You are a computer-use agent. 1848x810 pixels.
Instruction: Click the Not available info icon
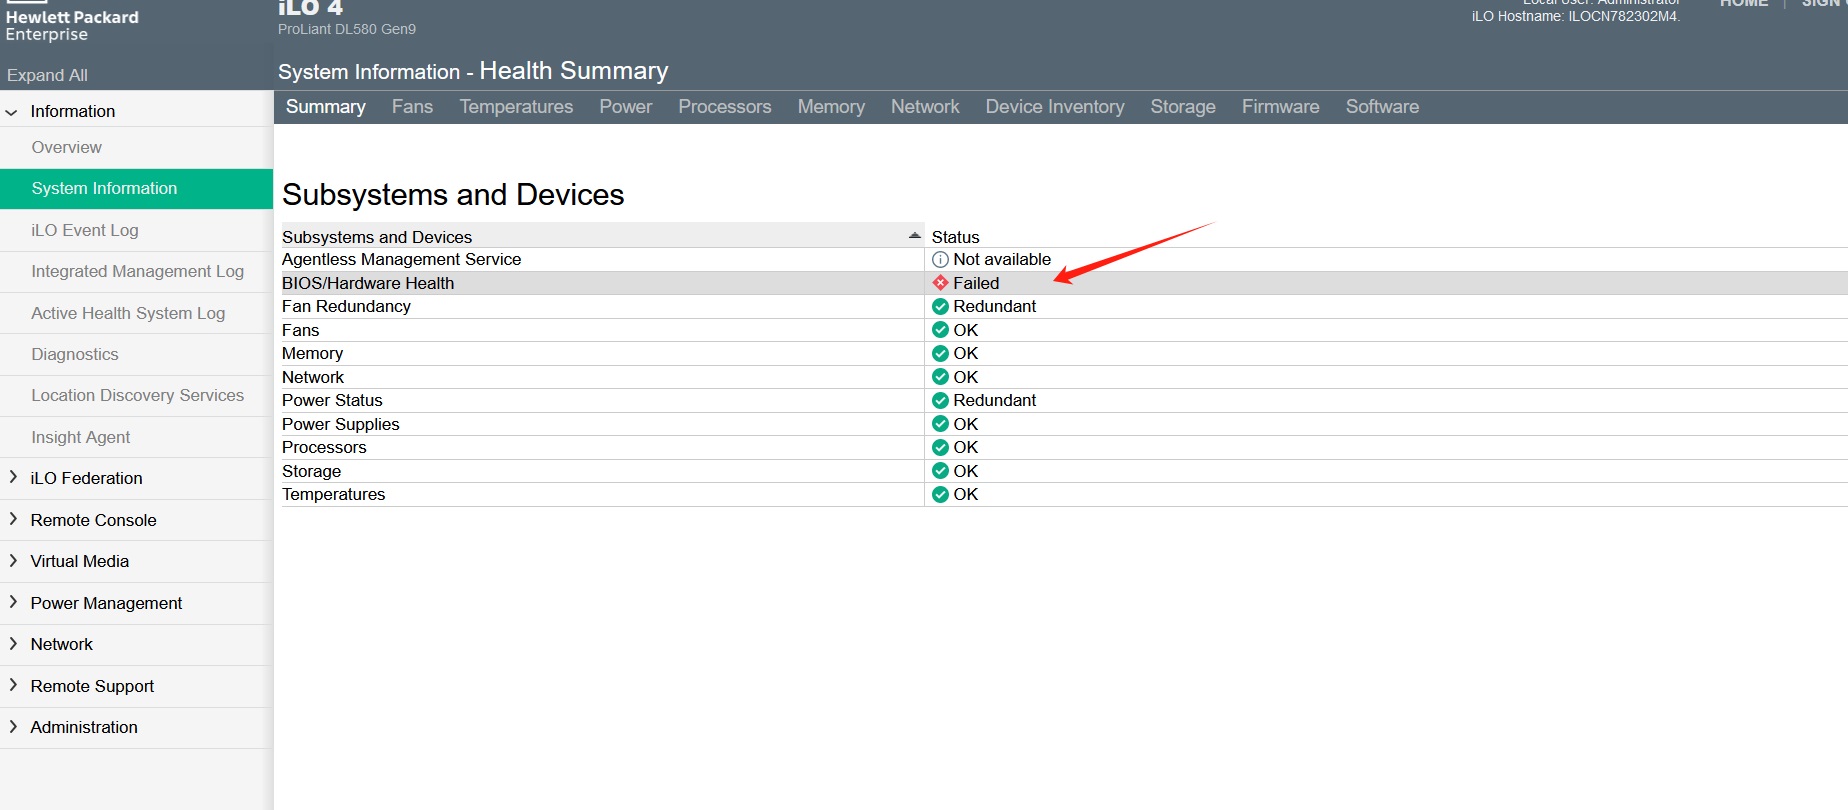click(x=940, y=260)
